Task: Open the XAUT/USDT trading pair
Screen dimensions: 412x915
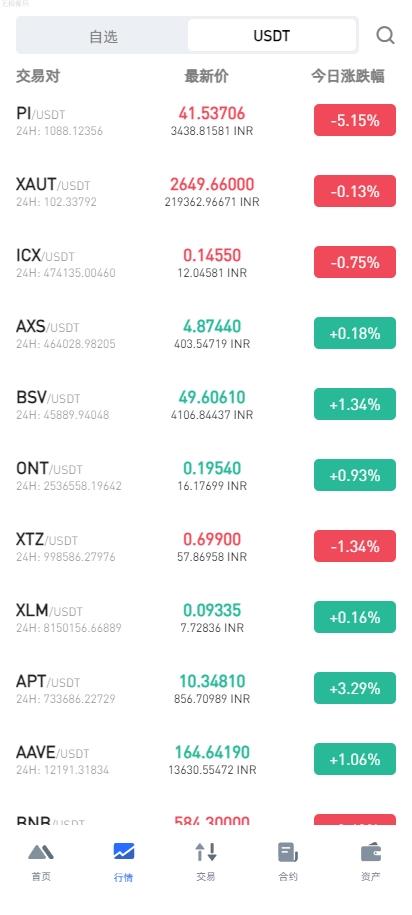Action: coord(206,191)
